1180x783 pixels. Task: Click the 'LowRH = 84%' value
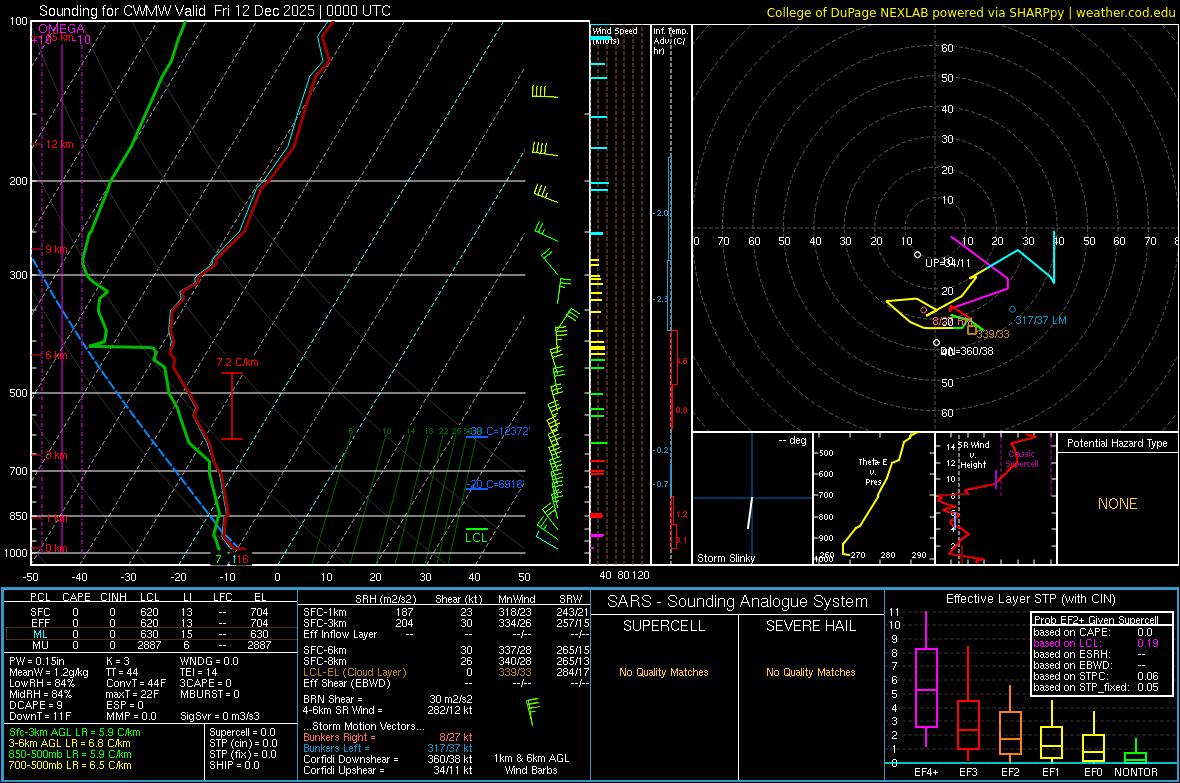[x=42, y=684]
